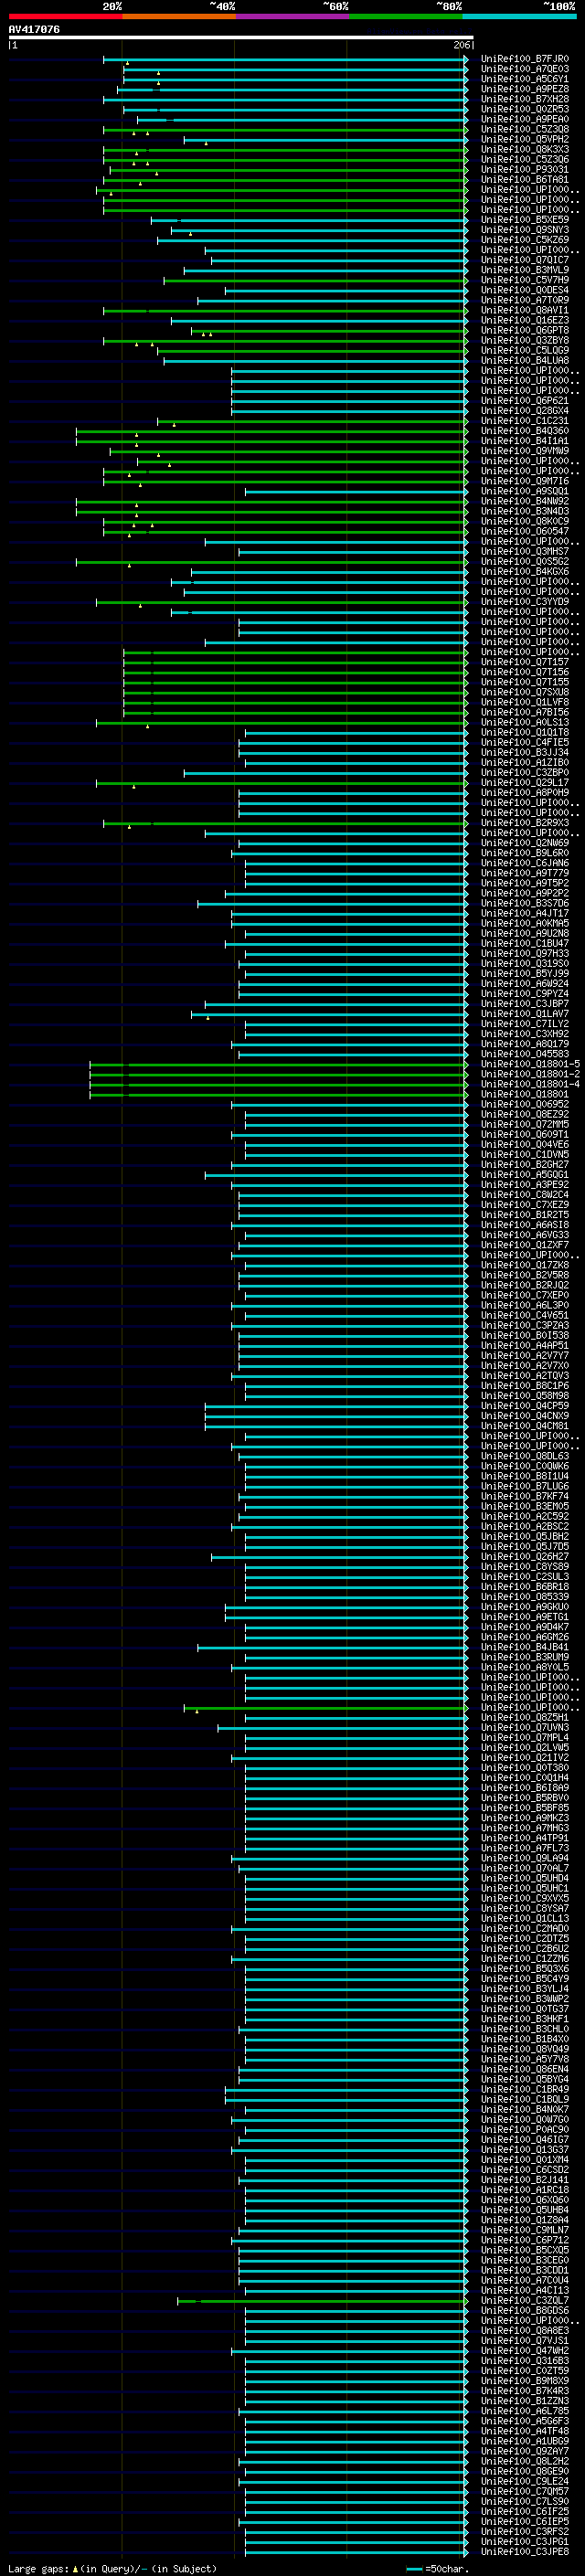This screenshot has width=585, height=2576.
Task: Select hit UniRef100_A5C6Y1
Action: [525, 79]
